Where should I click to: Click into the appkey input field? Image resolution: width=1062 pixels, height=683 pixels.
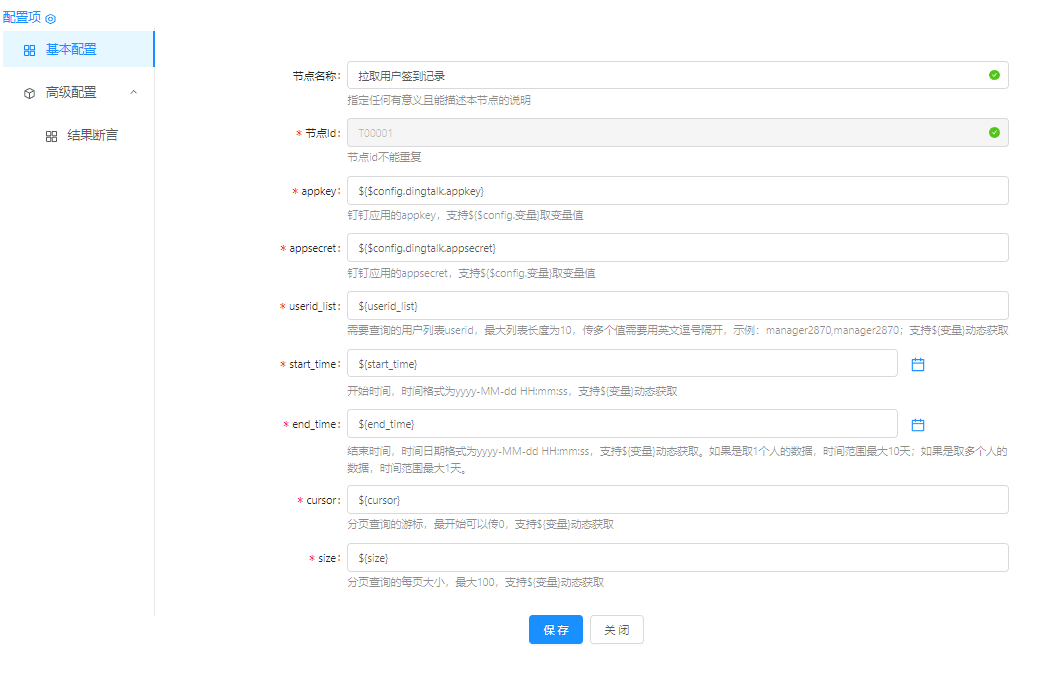pos(676,190)
